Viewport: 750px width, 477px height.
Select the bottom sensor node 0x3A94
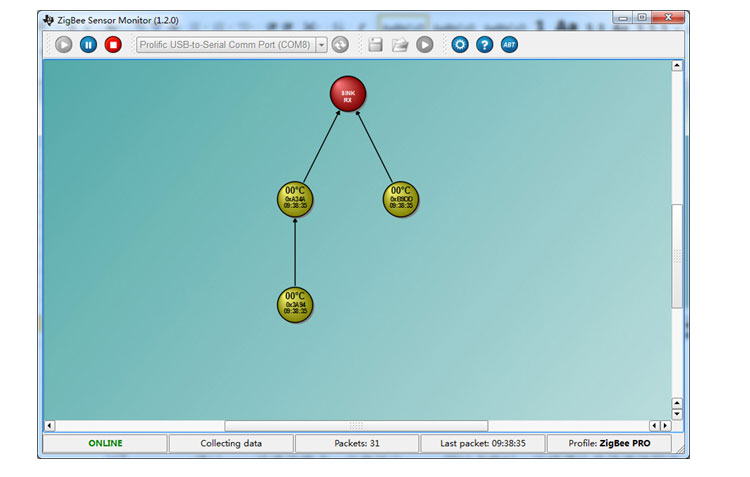pyautogui.click(x=295, y=305)
